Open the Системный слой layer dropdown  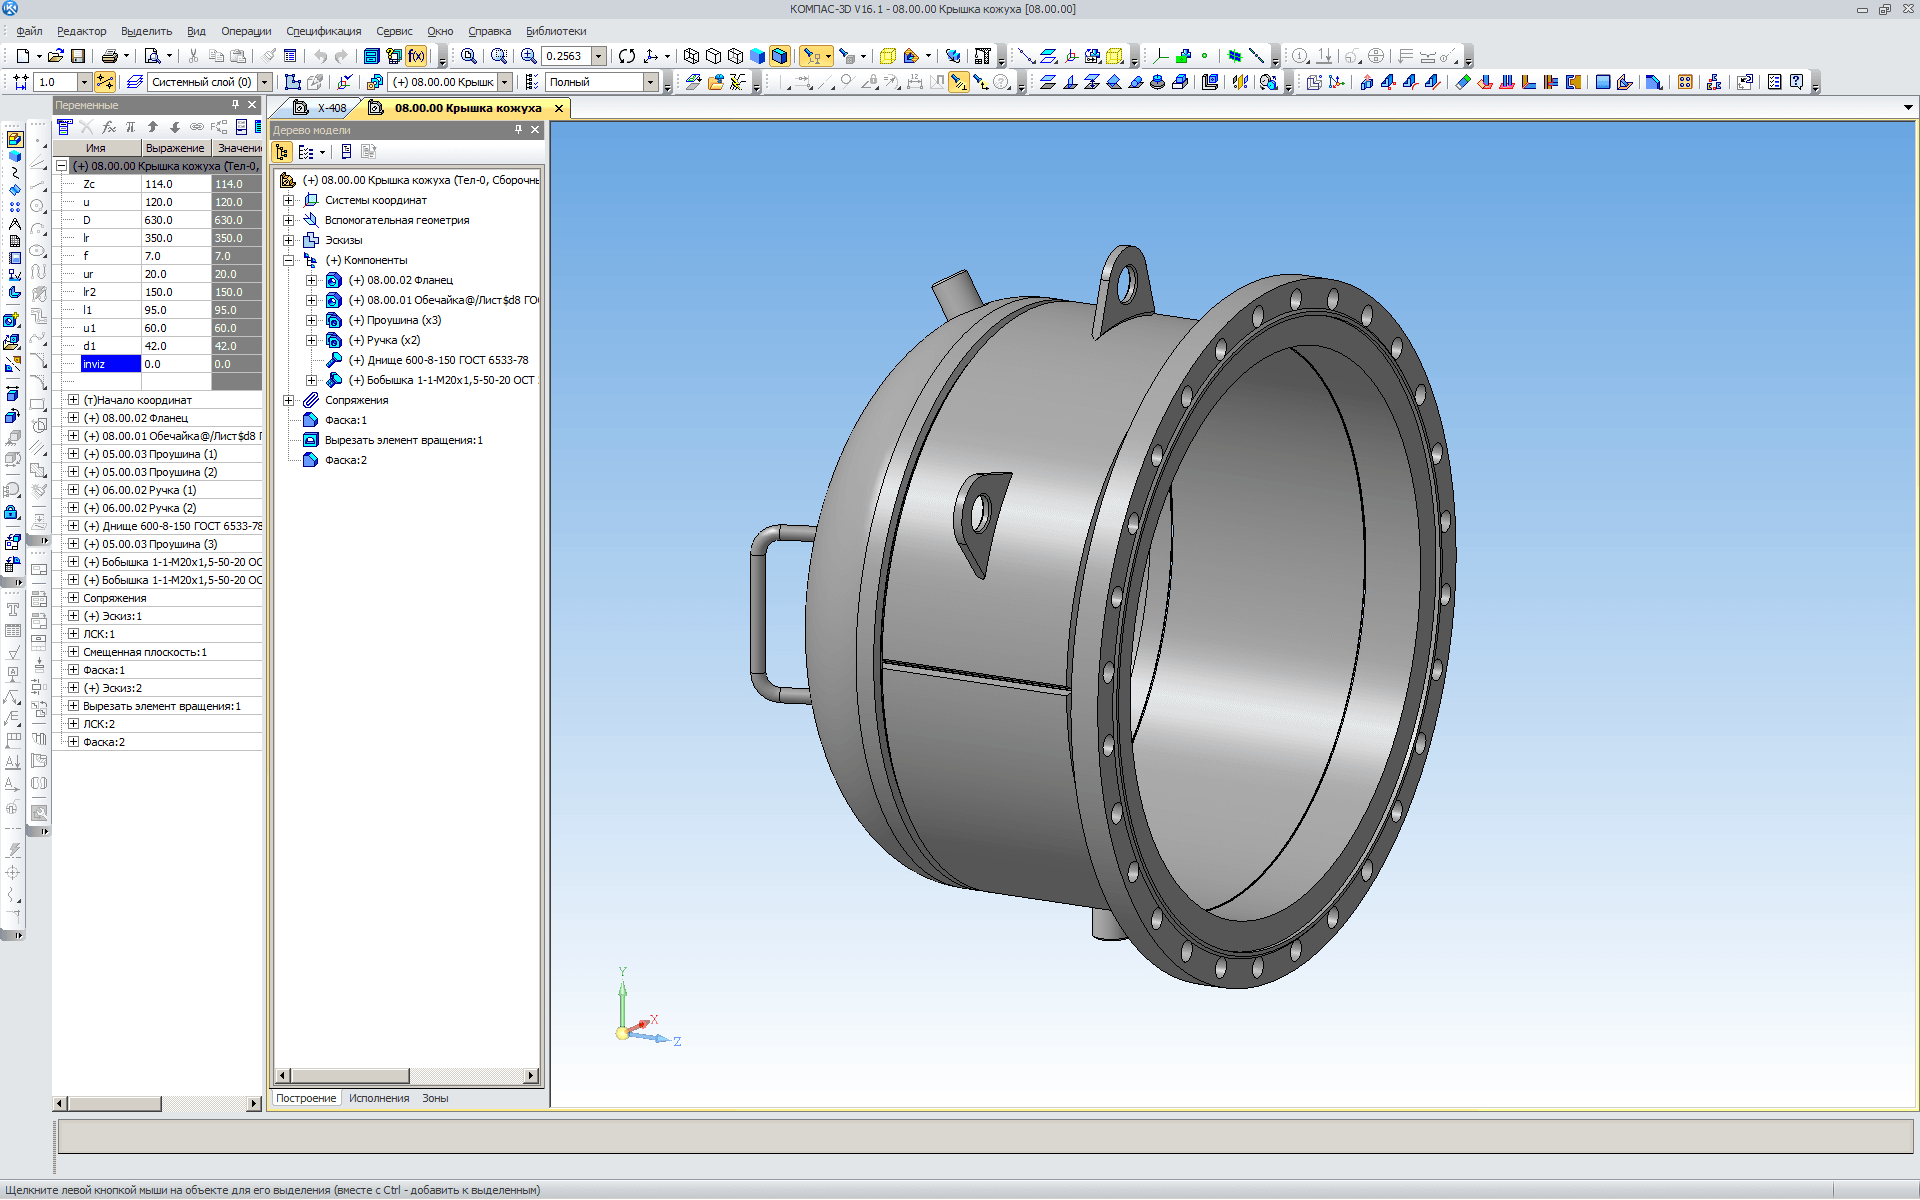tap(265, 82)
